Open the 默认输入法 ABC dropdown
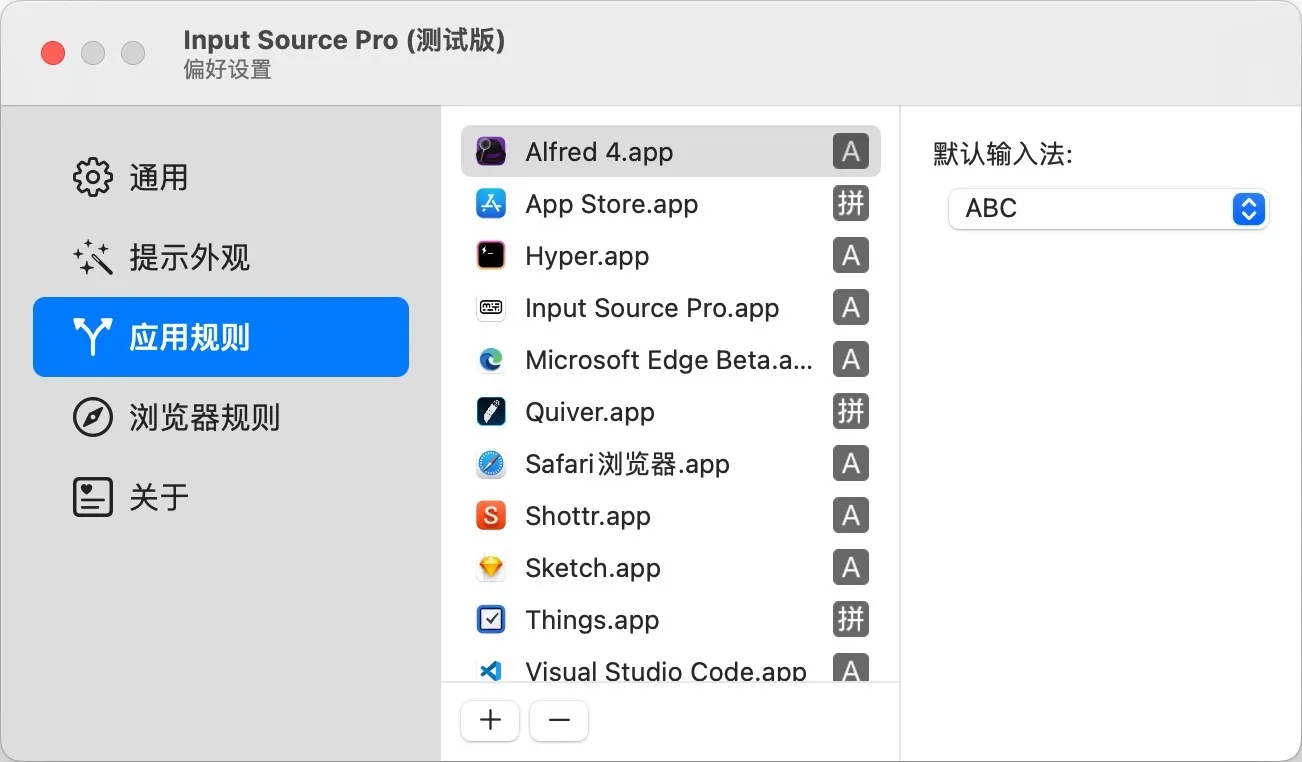This screenshot has width=1302, height=762. (x=1108, y=209)
